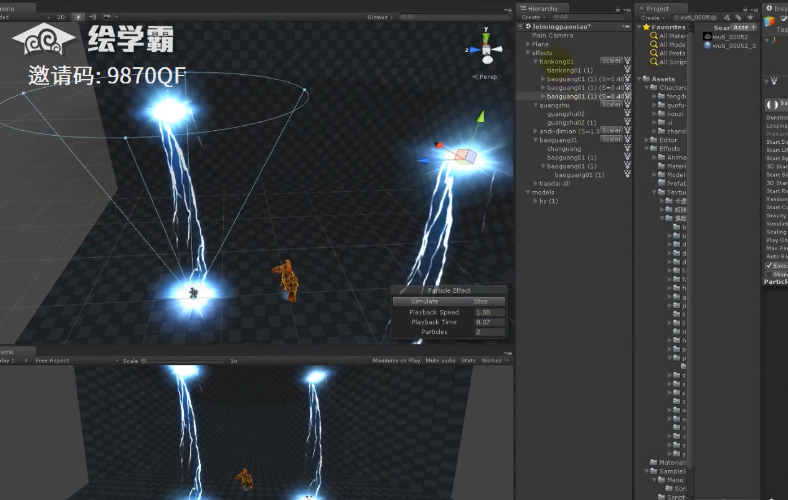The image size is (788, 500).
Task: Click the Scaler button on tiankong01 row
Action: 611,61
